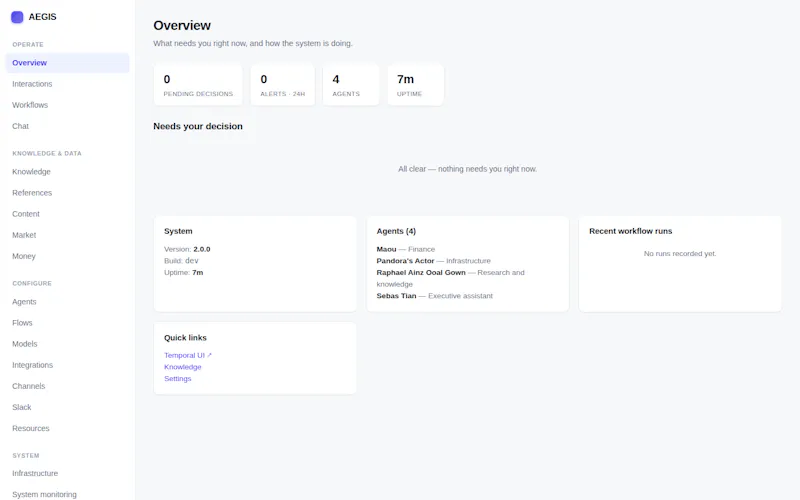Screen dimensions: 800x500
Task: Navigate to Infrastructure under System
Action: [67, 473]
